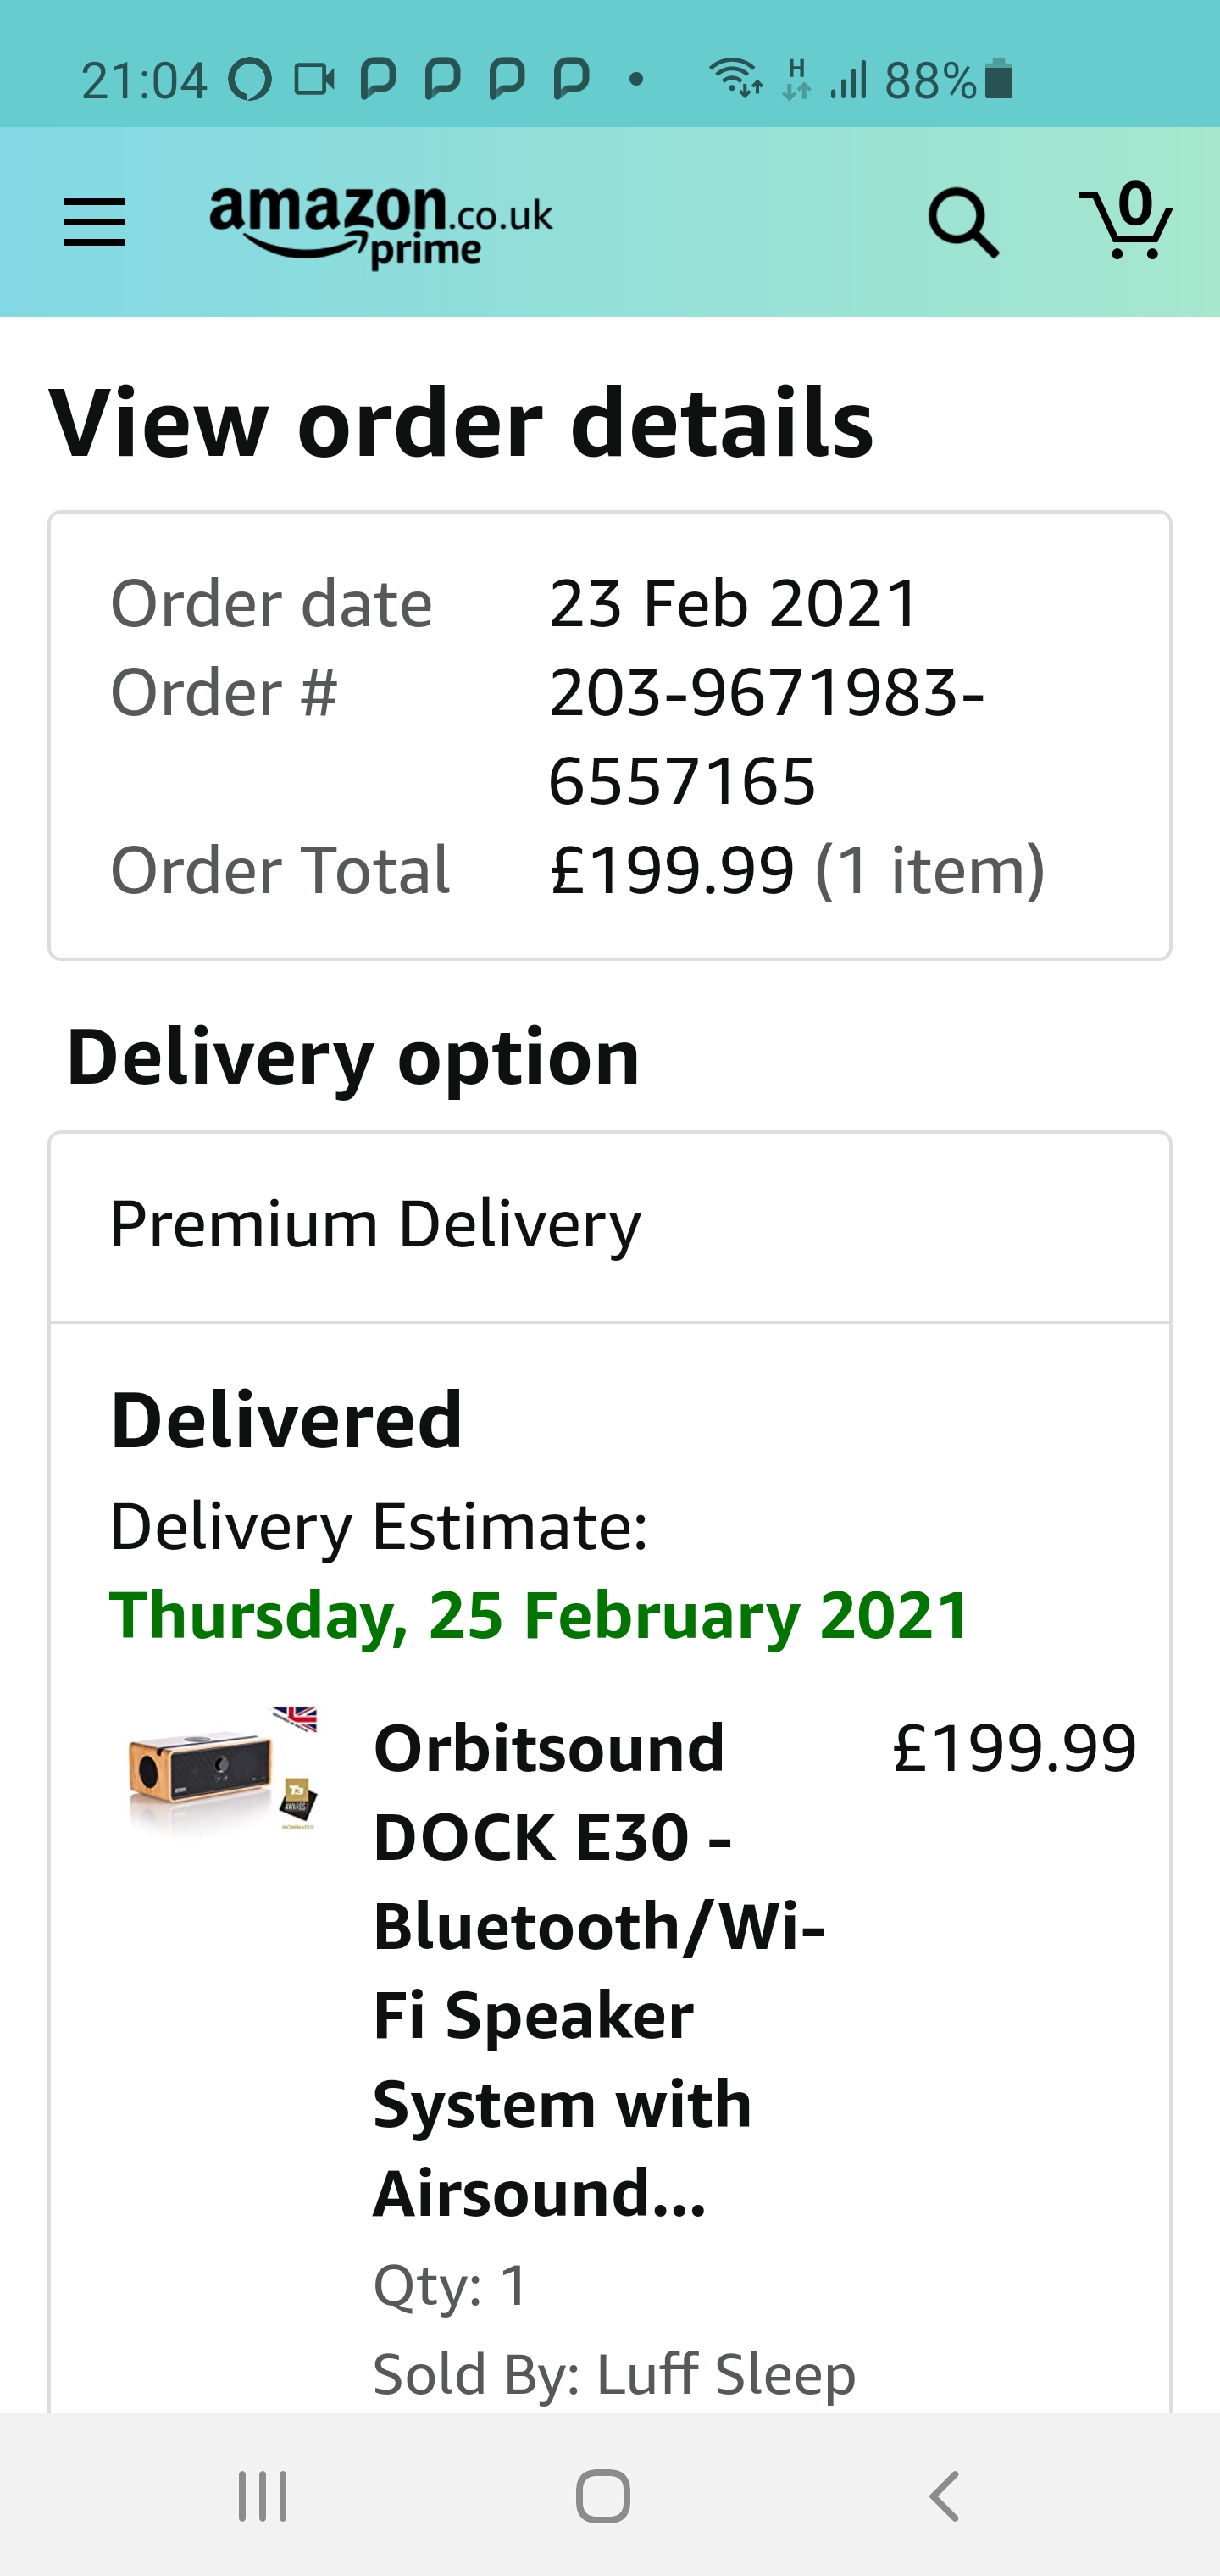
Task: Tap the Wi-Fi signal status icon
Action: 735,78
